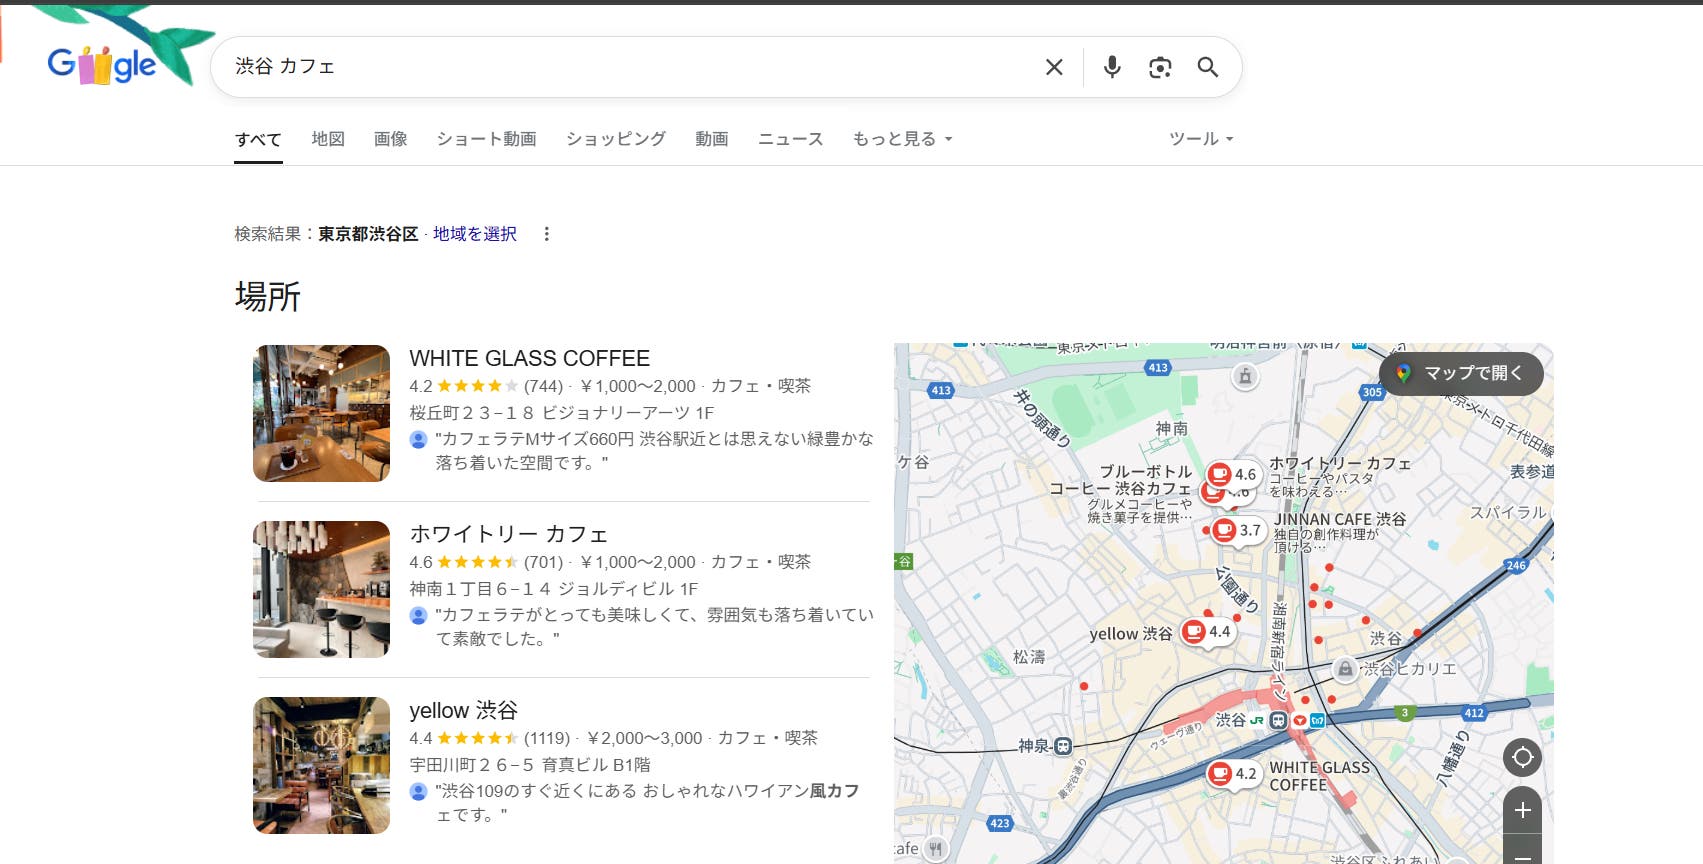
Task: Open the ホワイトリー カフェ listing title
Action: (508, 534)
